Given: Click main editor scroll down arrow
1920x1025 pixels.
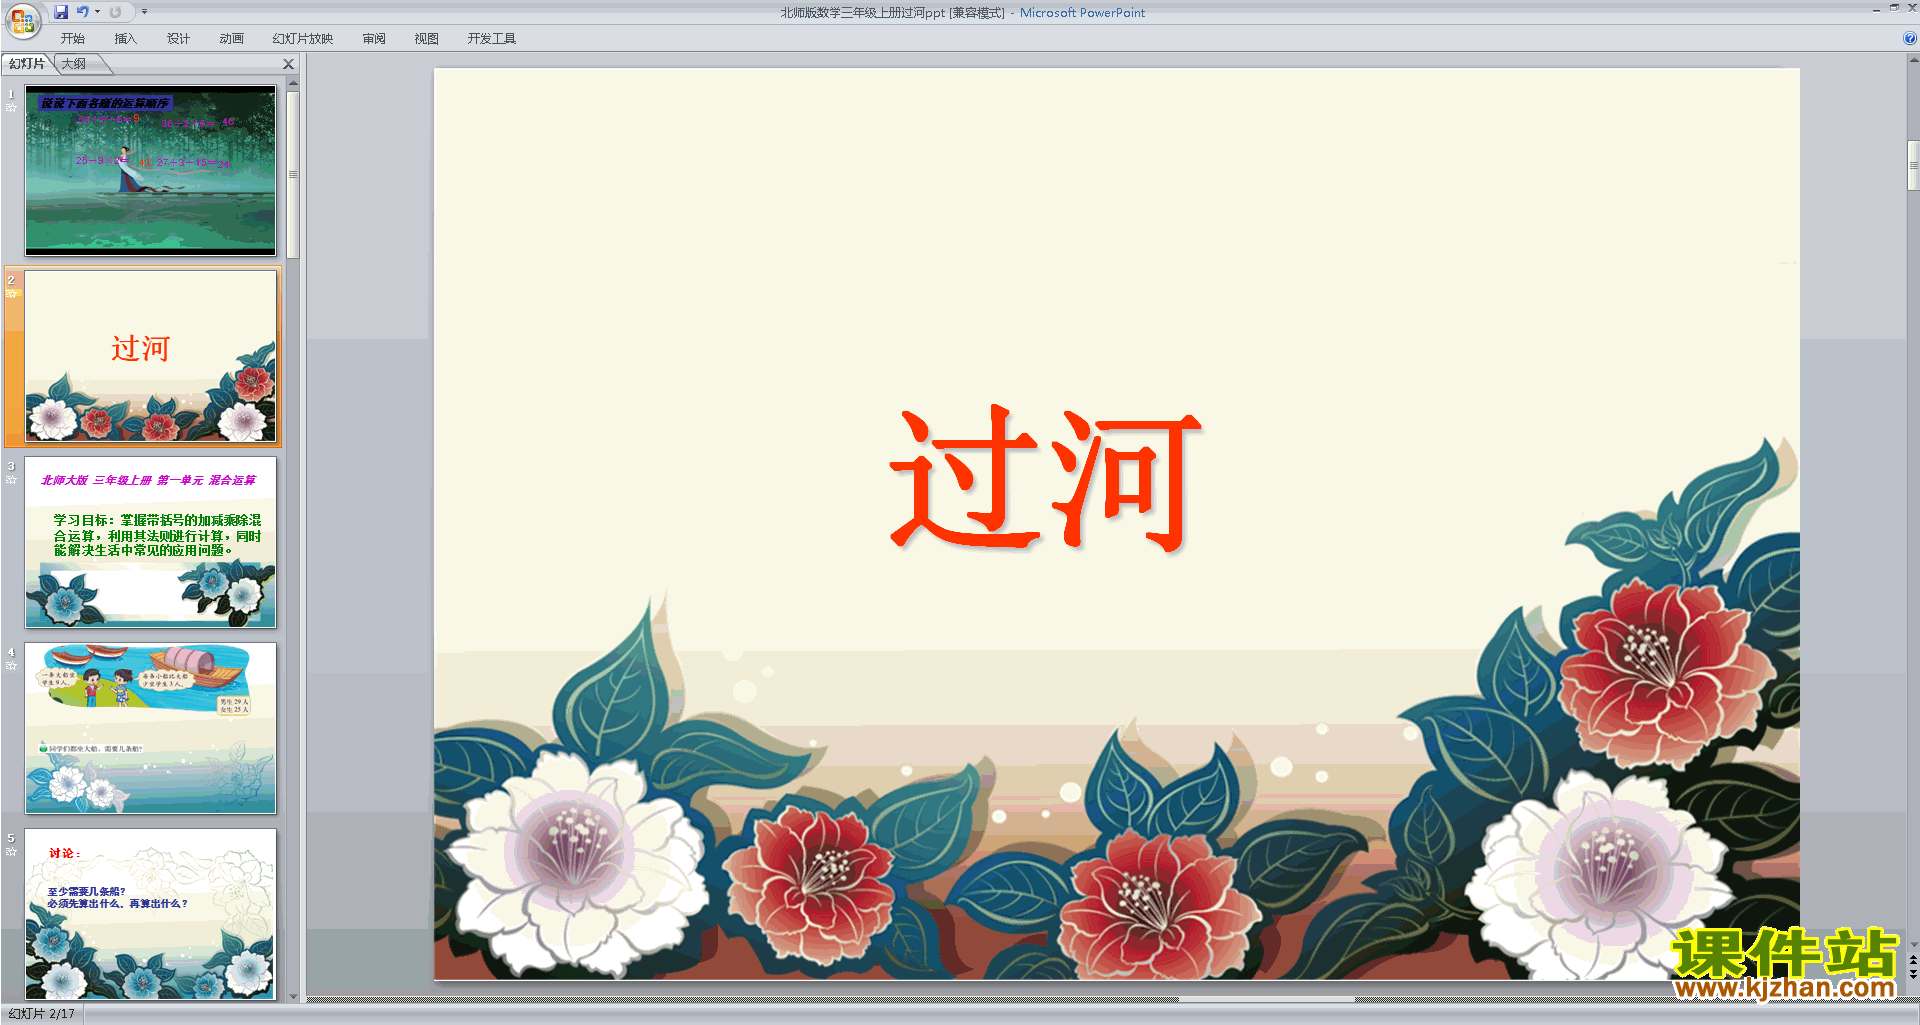Looking at the screenshot, I should coord(1913,944).
